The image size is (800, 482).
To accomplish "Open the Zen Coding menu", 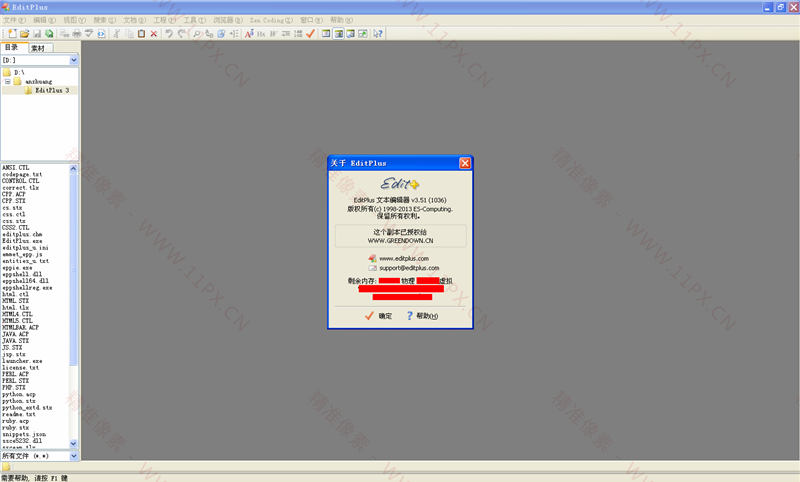I will pyautogui.click(x=271, y=20).
